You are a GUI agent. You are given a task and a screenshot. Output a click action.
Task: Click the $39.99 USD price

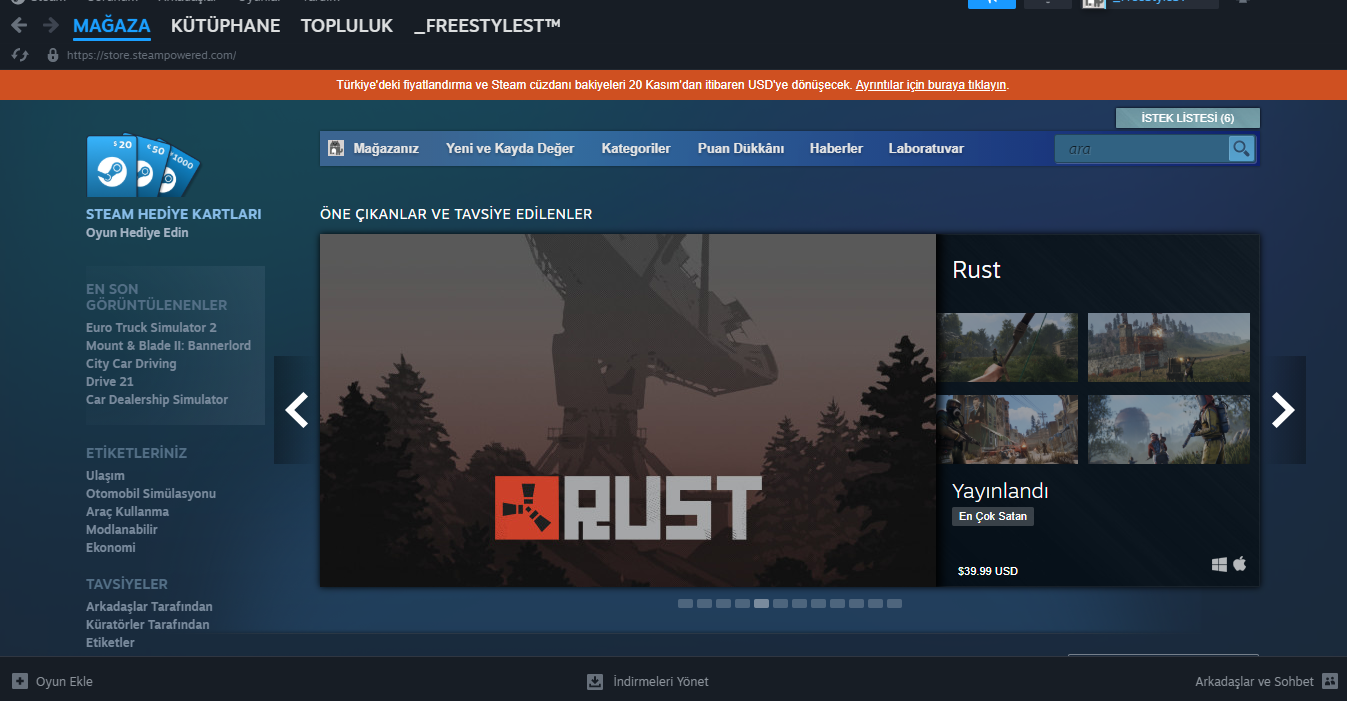[987, 572]
